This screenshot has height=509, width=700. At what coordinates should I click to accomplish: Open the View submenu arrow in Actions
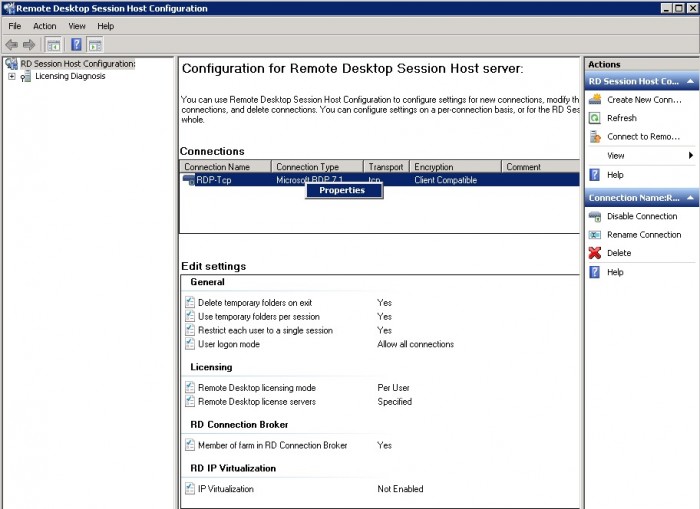[x=691, y=155]
